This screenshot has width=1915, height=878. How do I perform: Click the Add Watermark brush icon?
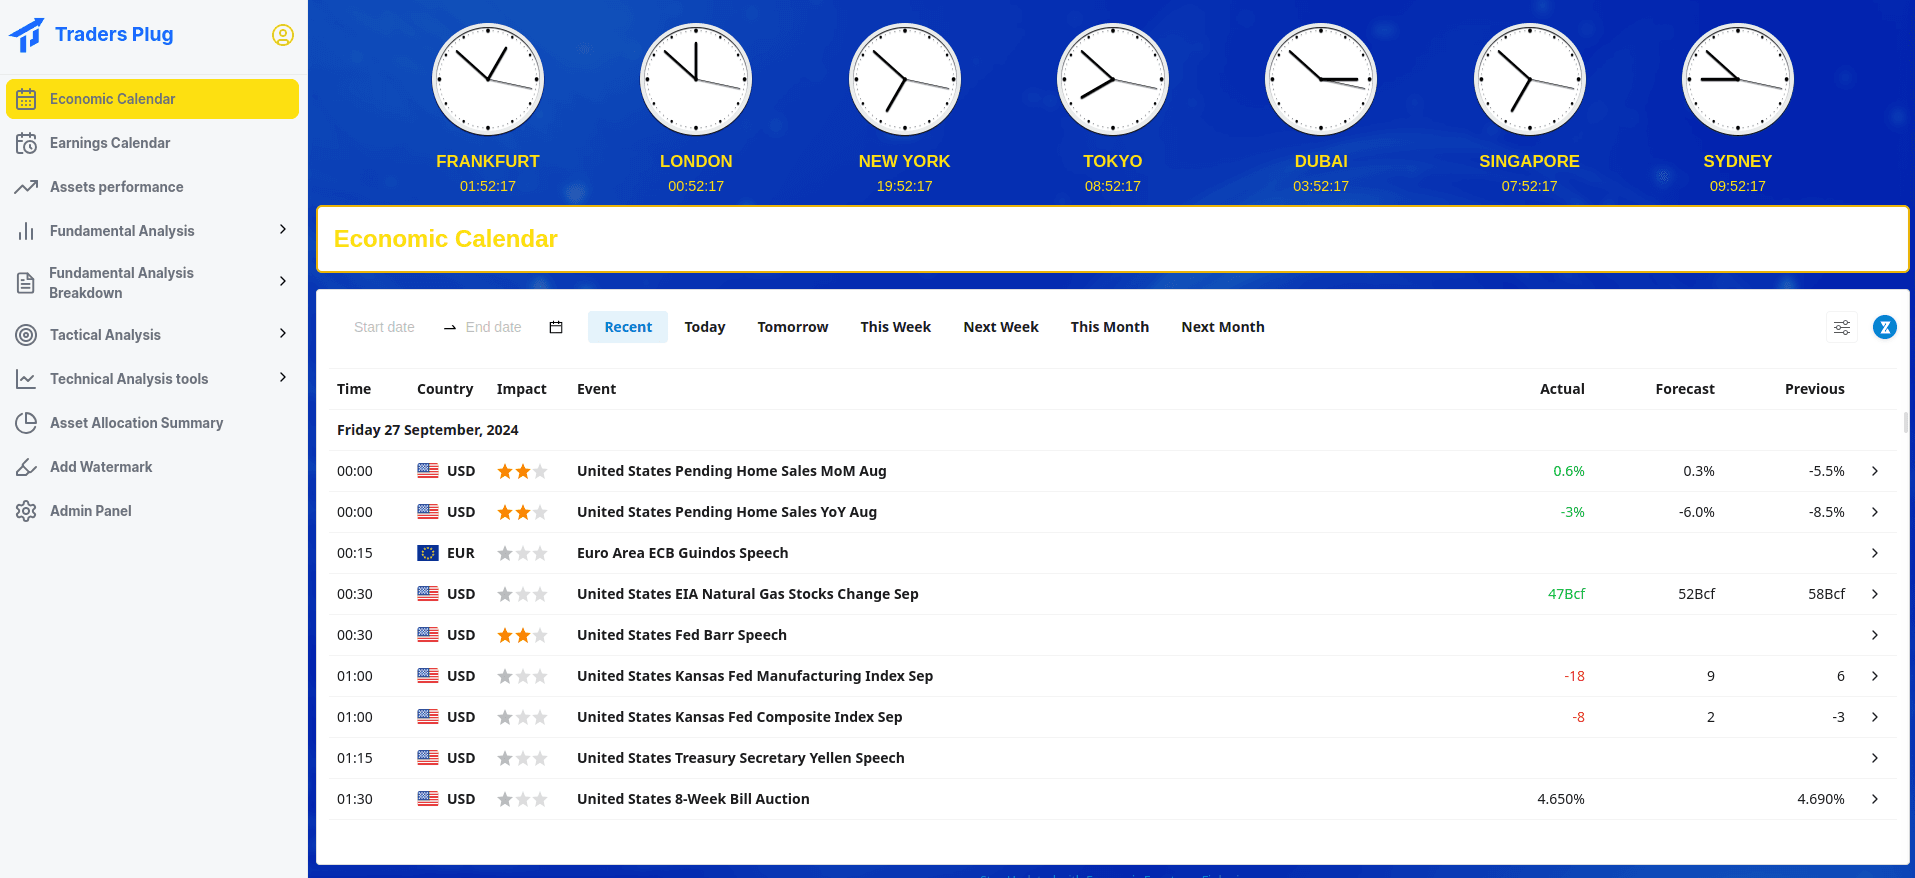coord(27,467)
